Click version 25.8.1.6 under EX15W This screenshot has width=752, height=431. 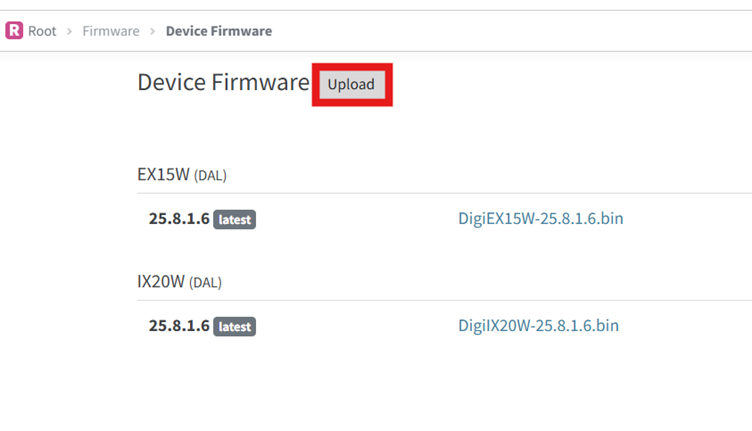coord(179,218)
